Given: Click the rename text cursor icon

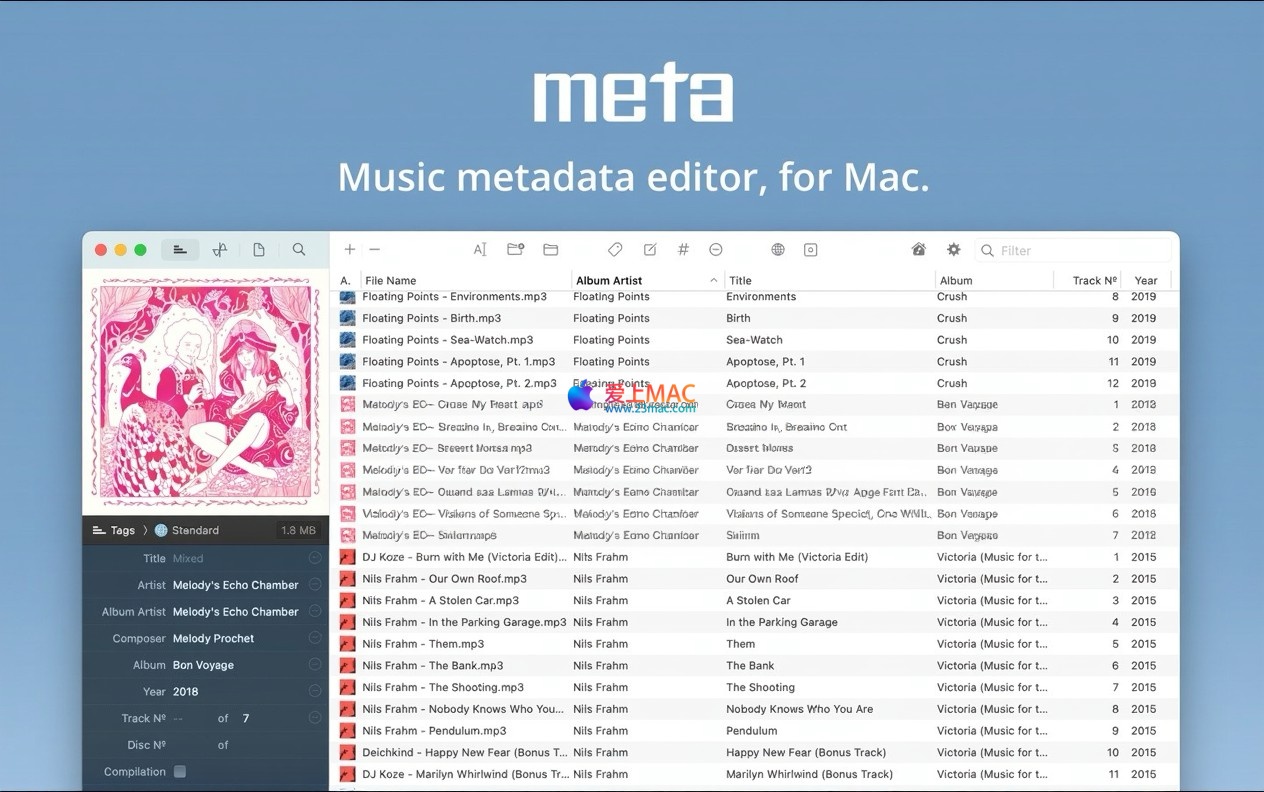Looking at the screenshot, I should click(480, 250).
